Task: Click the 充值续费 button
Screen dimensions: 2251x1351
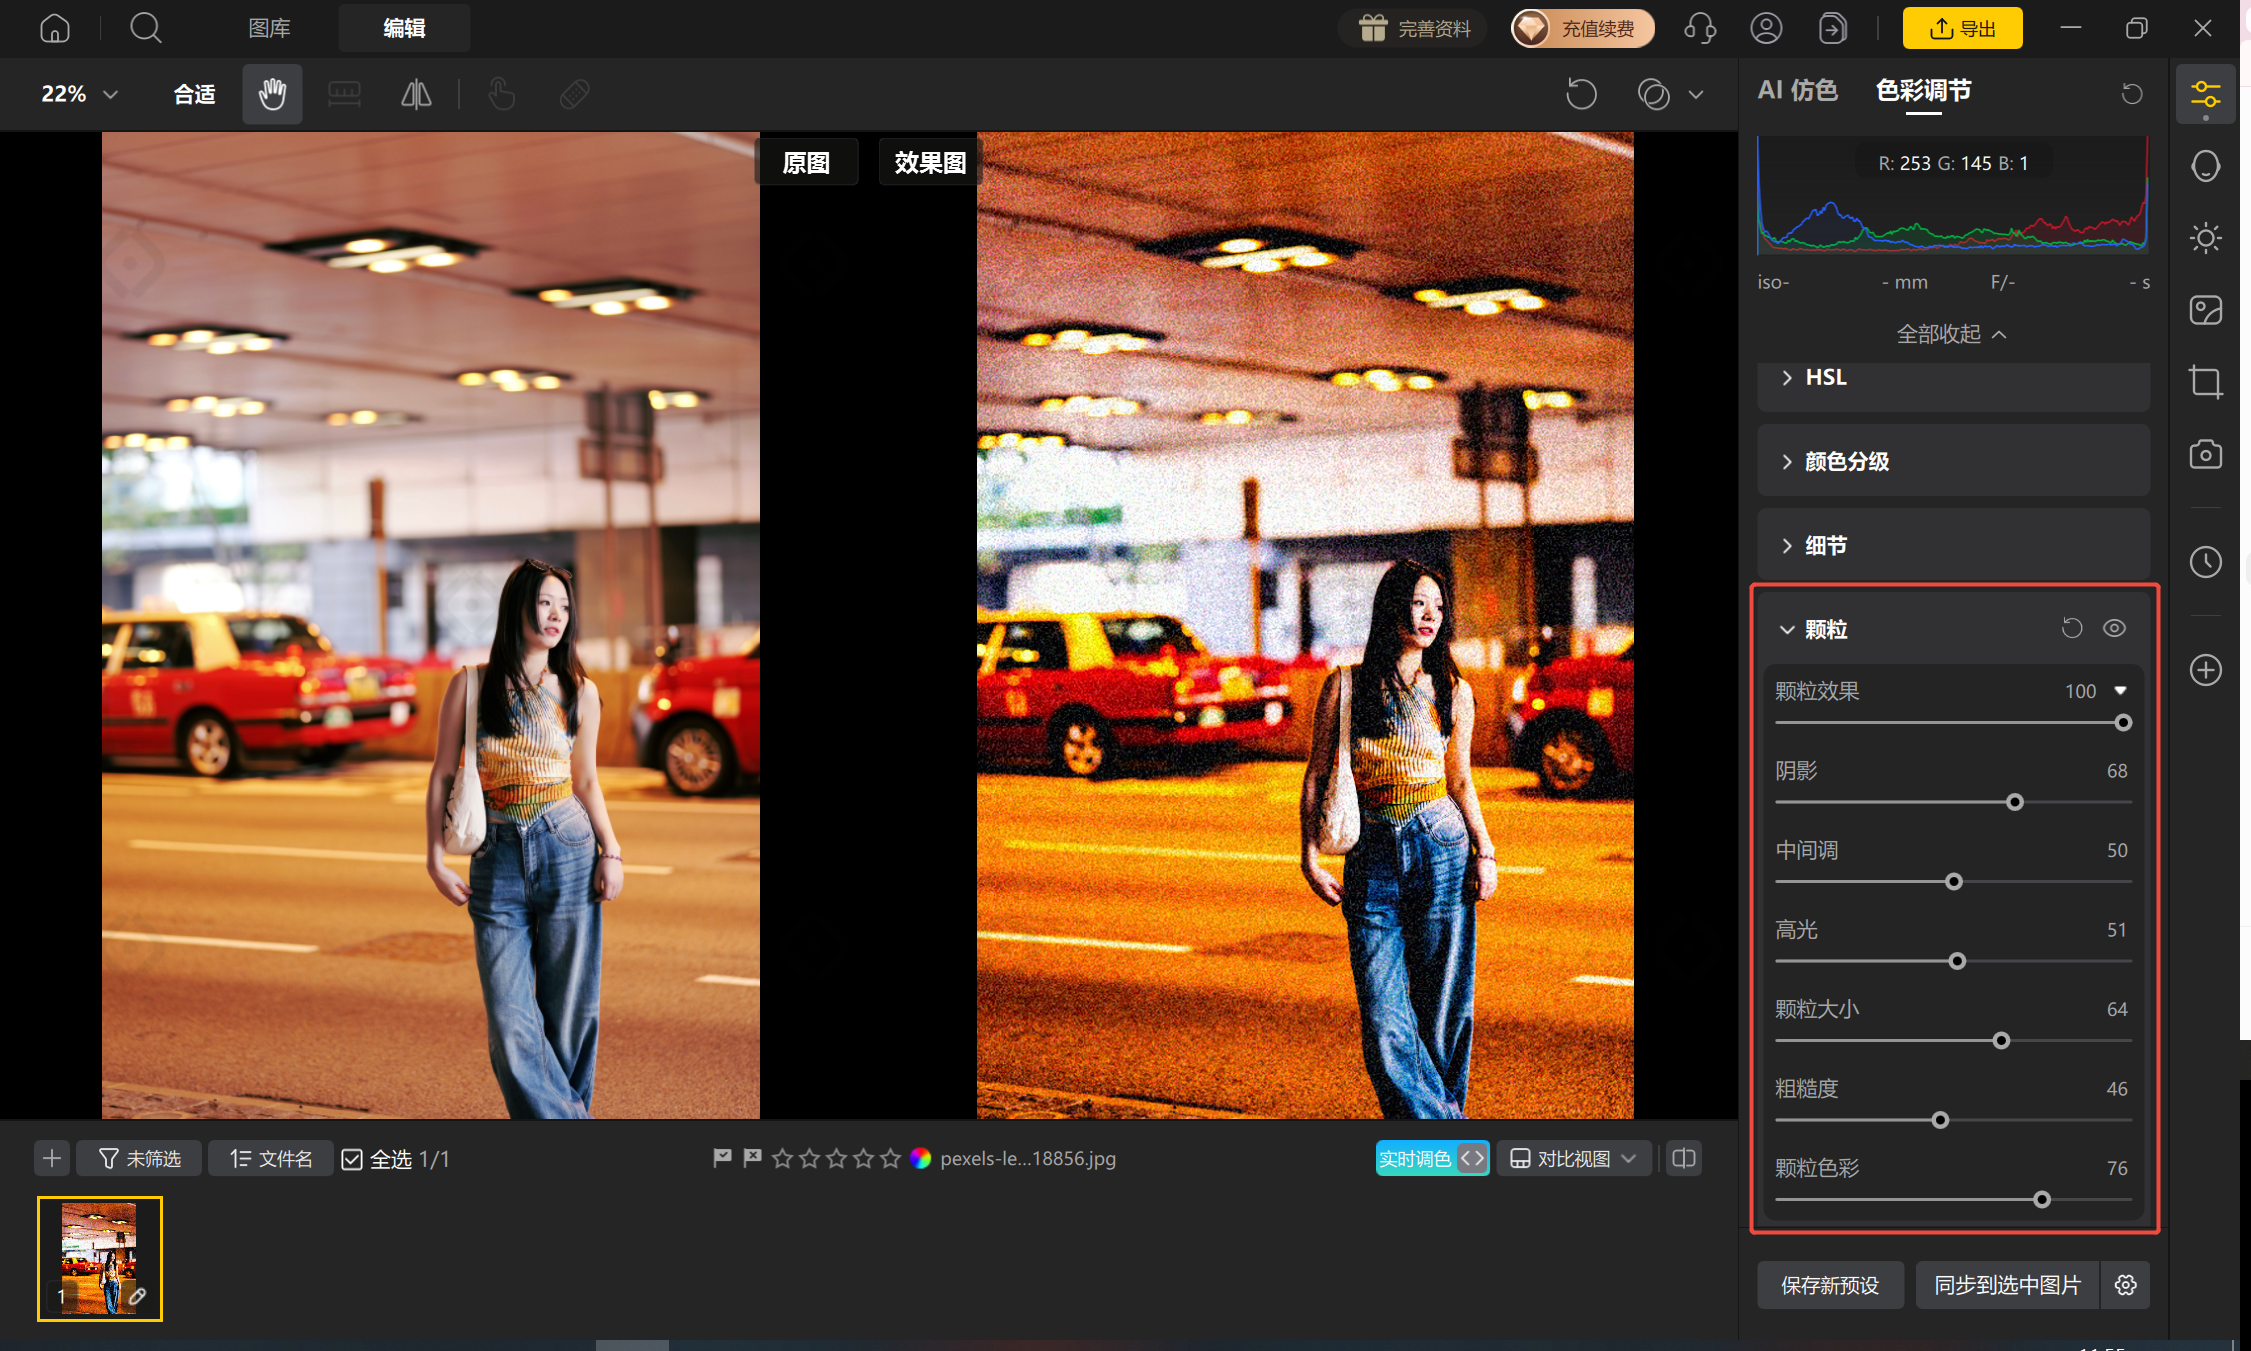Action: (1582, 28)
